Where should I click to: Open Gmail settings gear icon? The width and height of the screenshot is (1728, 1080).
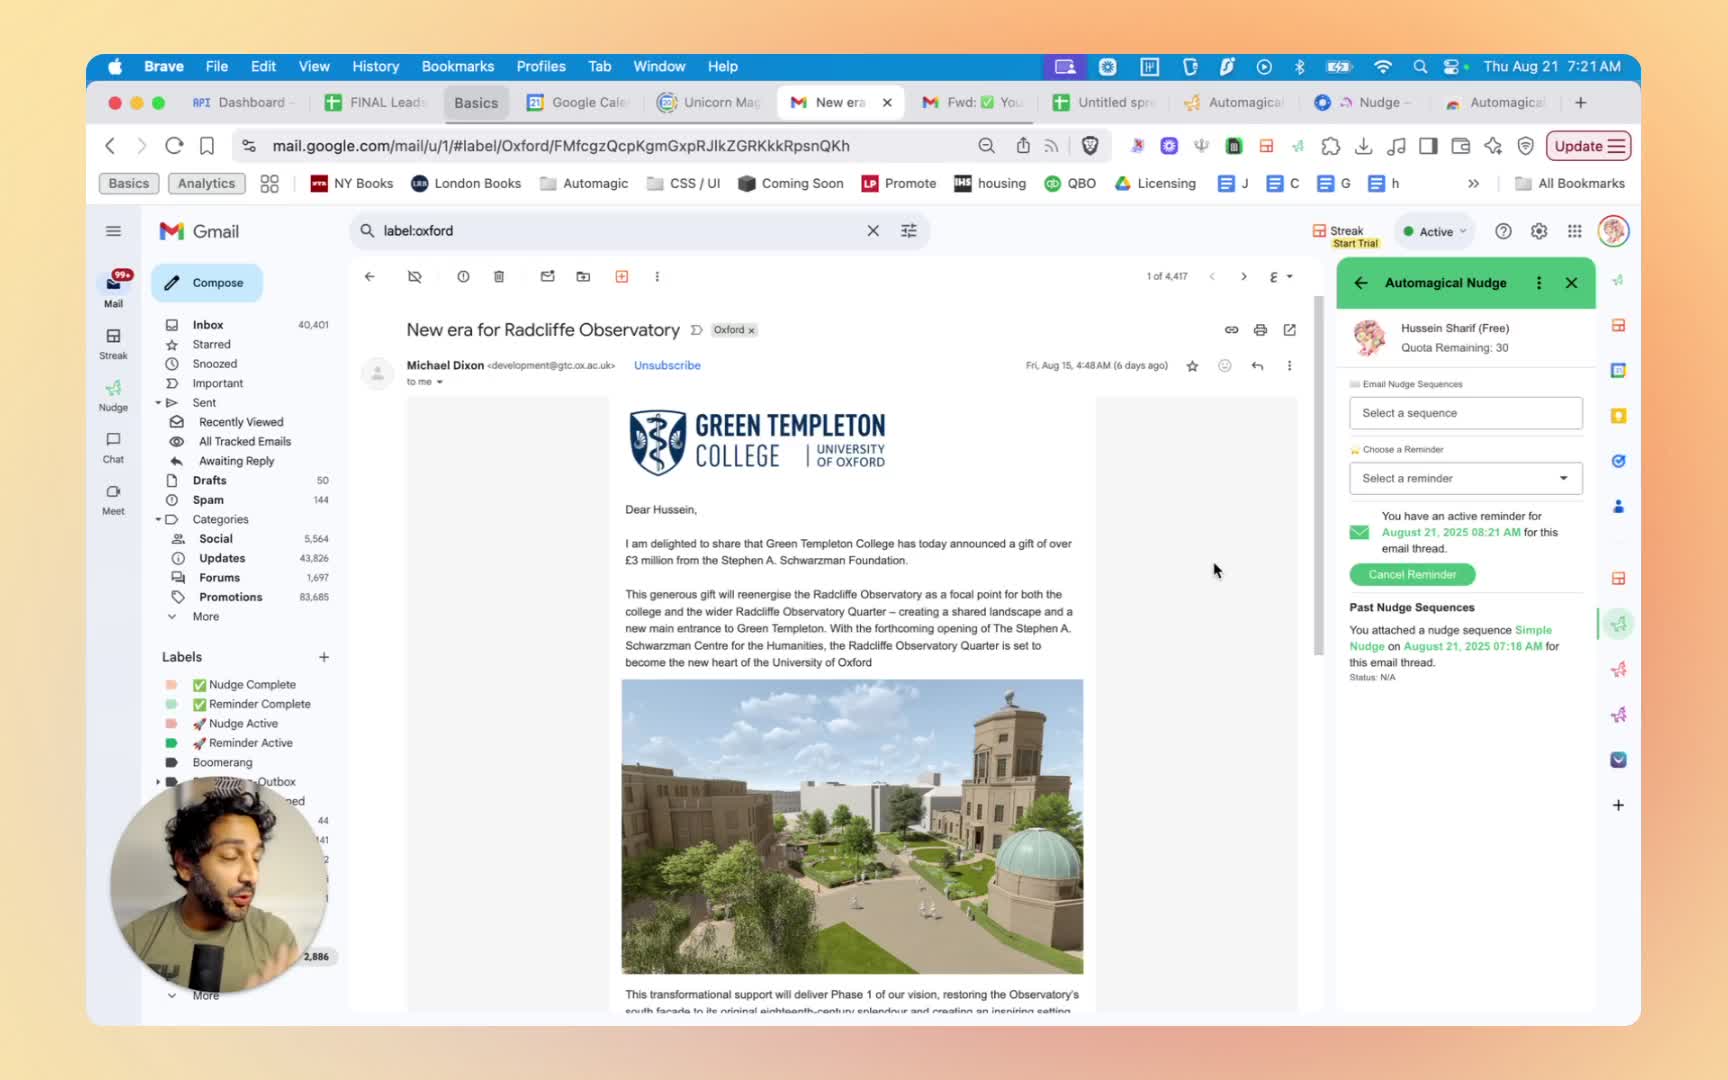pos(1539,231)
